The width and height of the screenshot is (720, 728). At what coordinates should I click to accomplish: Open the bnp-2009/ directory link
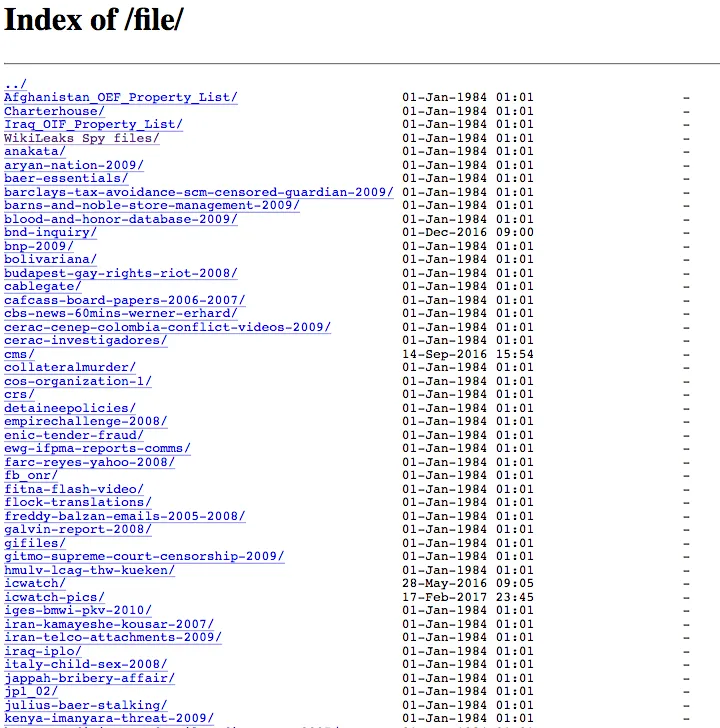tap(39, 246)
